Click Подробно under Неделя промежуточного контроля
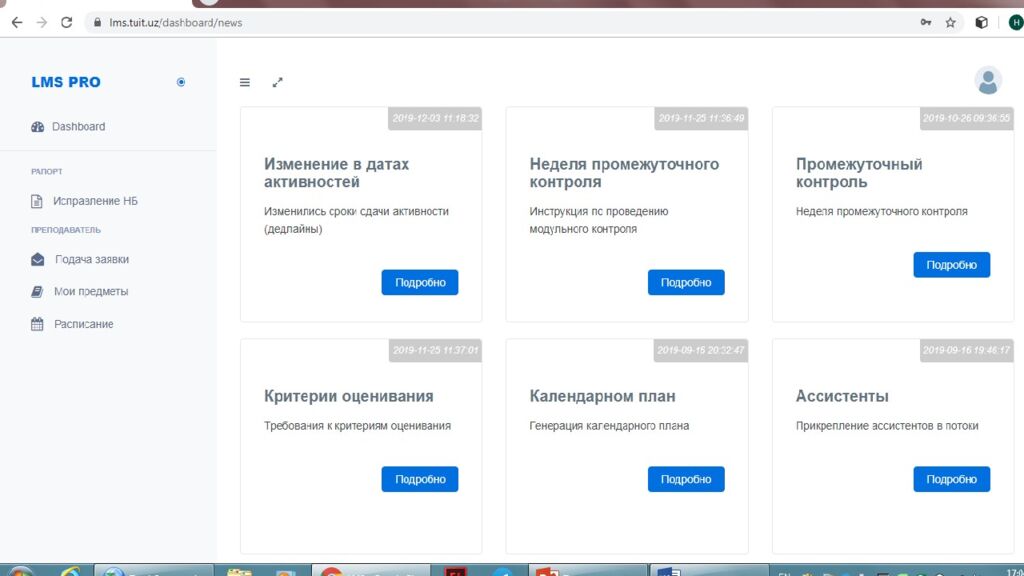Viewport: 1024px width, 576px height. coord(686,283)
